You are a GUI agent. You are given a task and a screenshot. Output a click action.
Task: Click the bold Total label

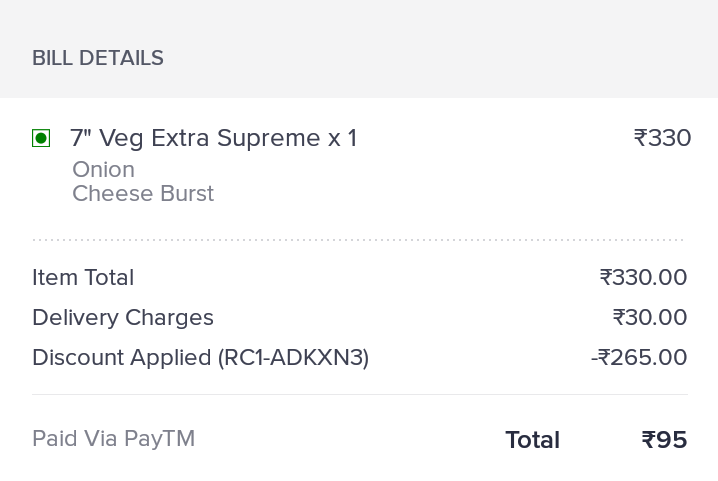tap(532, 440)
